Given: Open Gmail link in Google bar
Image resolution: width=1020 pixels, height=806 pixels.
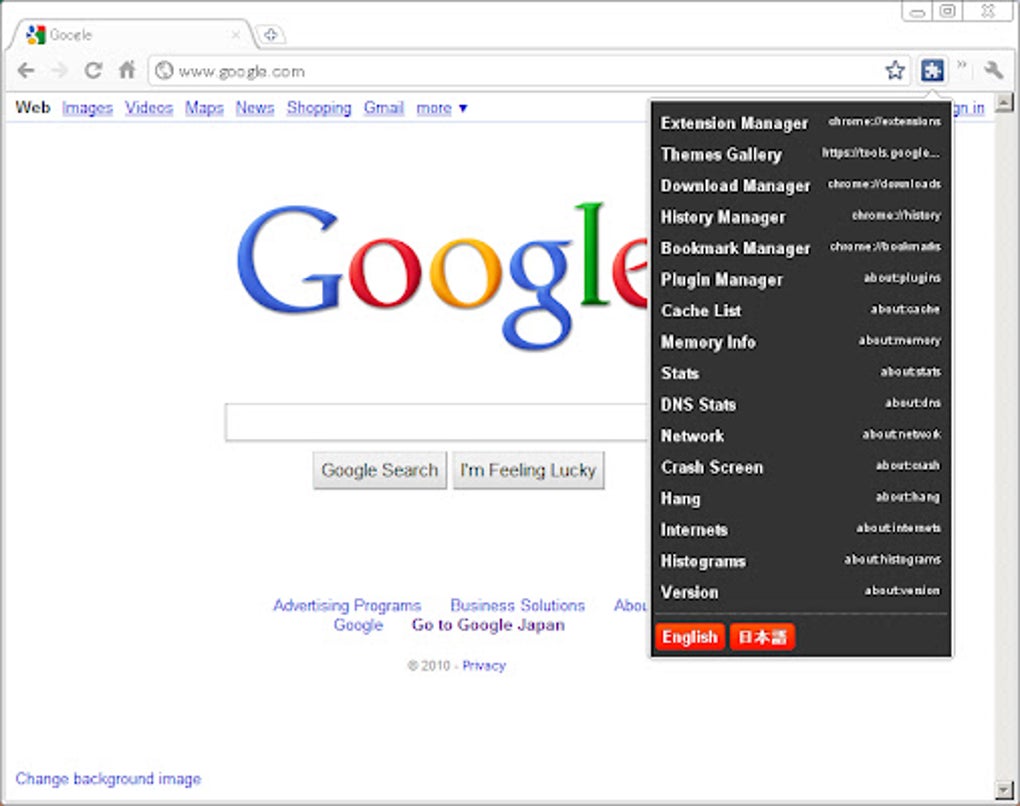Looking at the screenshot, I should (x=384, y=107).
